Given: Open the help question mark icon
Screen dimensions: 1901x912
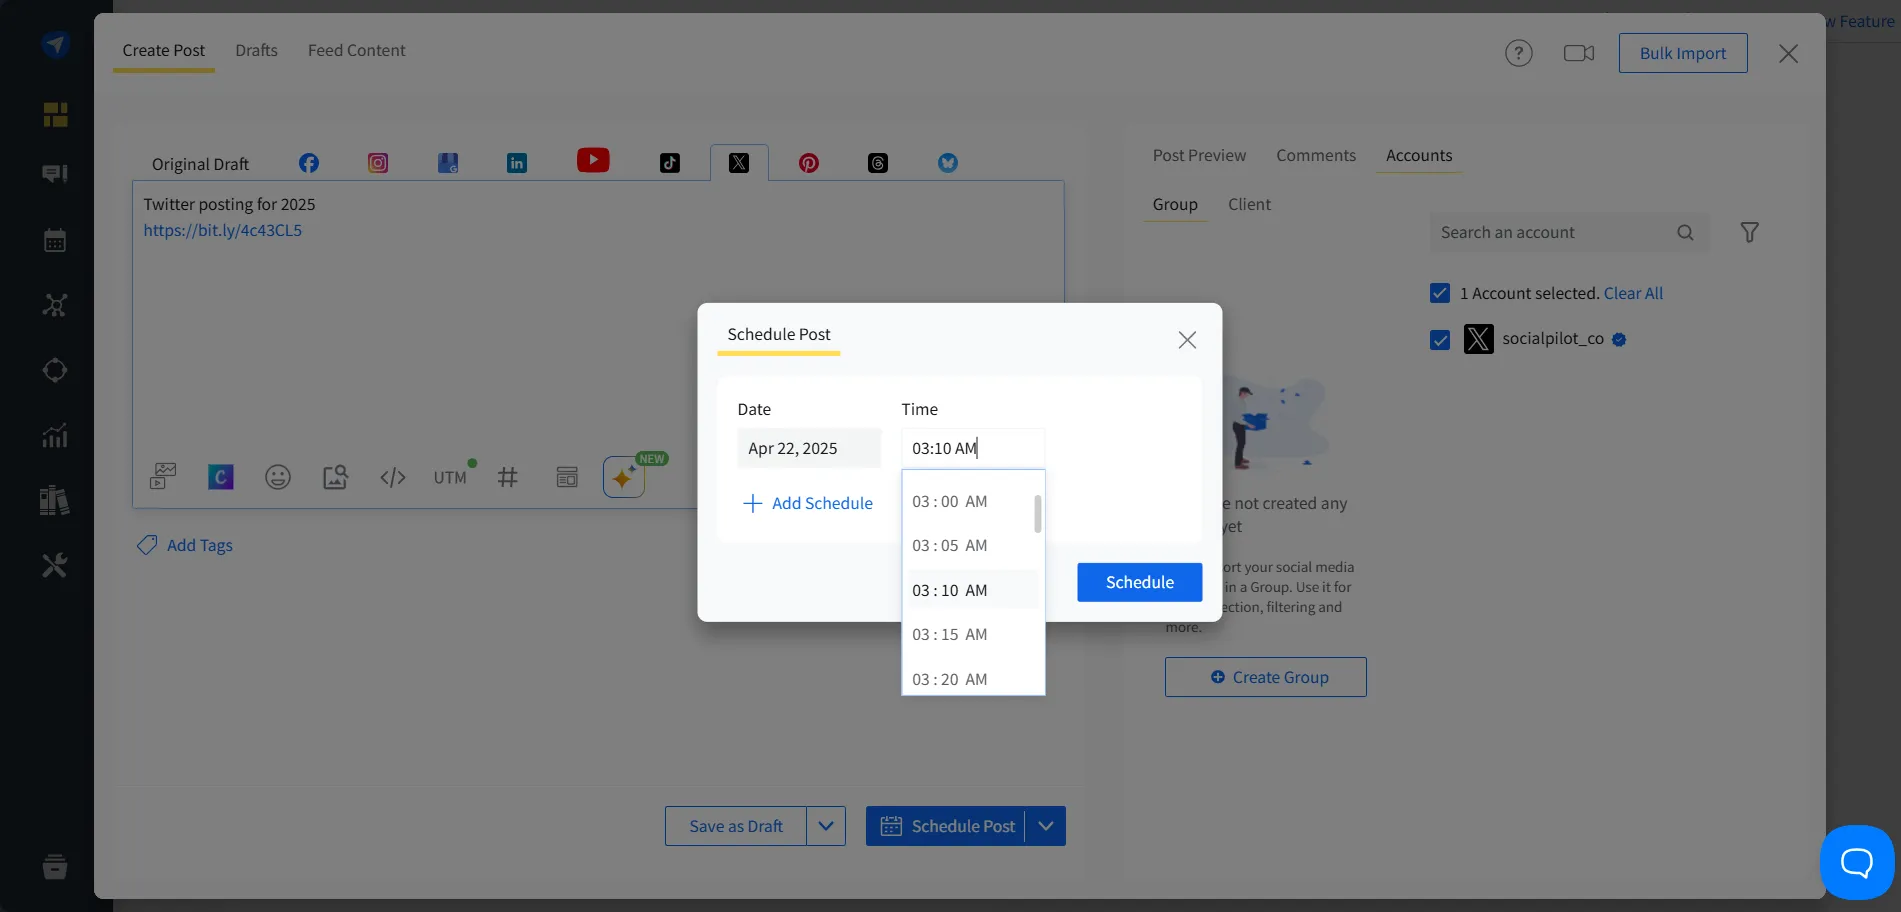Looking at the screenshot, I should 1518,53.
